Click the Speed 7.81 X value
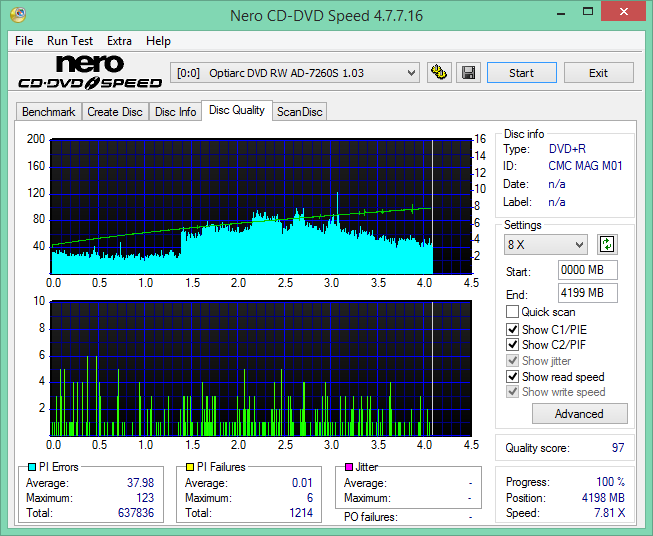653x536 pixels. coord(610,513)
